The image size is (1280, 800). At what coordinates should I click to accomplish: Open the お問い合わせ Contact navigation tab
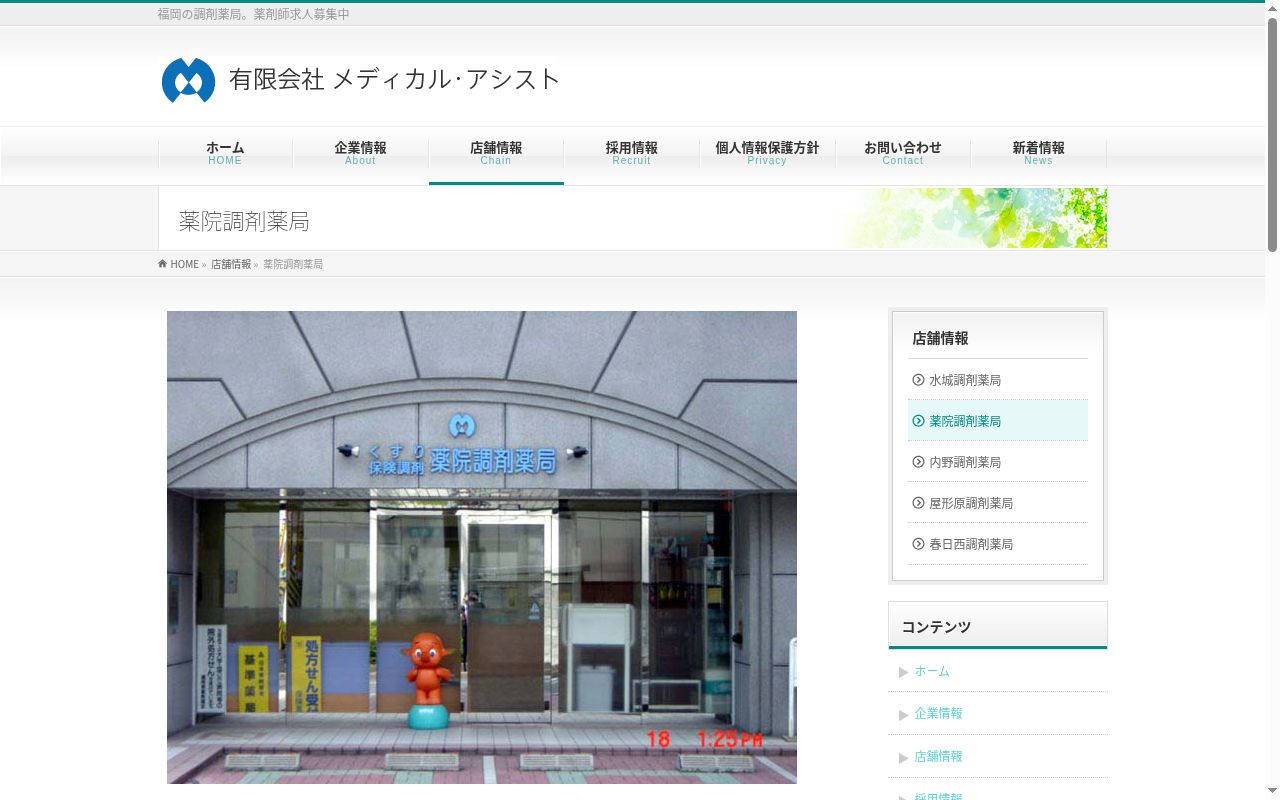pyautogui.click(x=903, y=154)
